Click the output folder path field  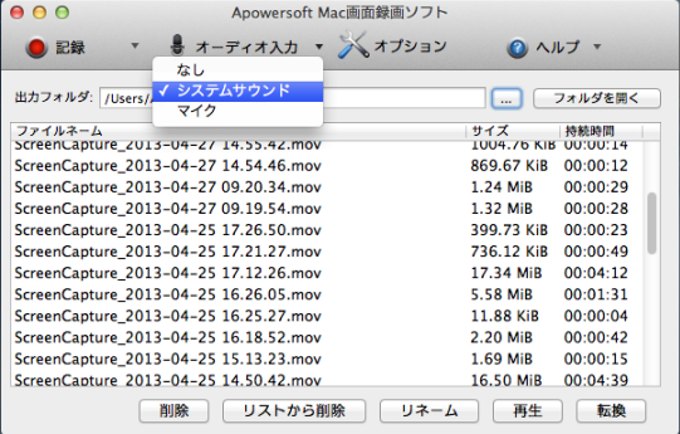pyautogui.click(x=292, y=98)
